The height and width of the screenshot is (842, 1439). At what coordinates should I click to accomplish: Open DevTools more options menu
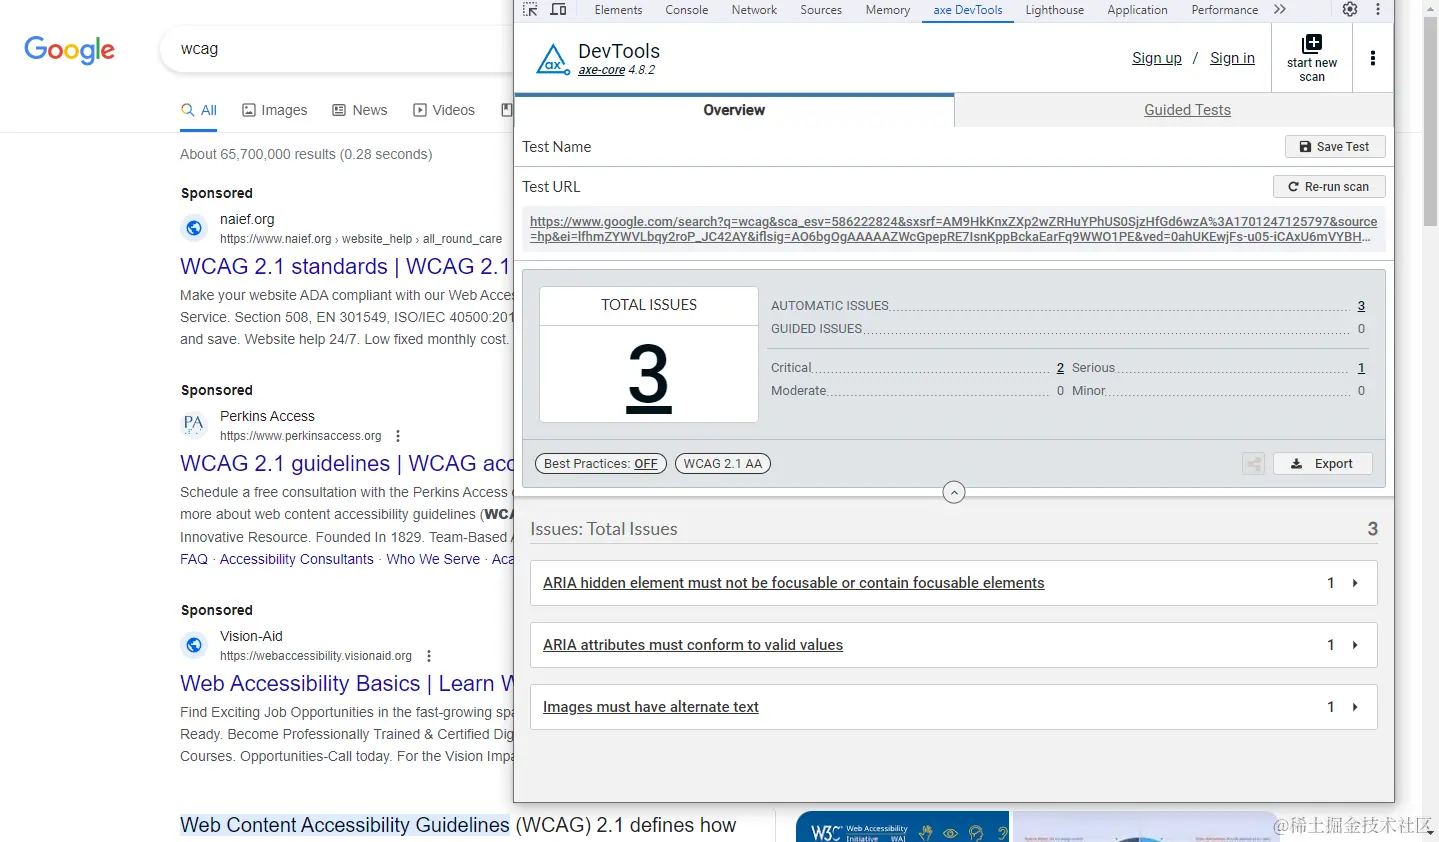1378,10
